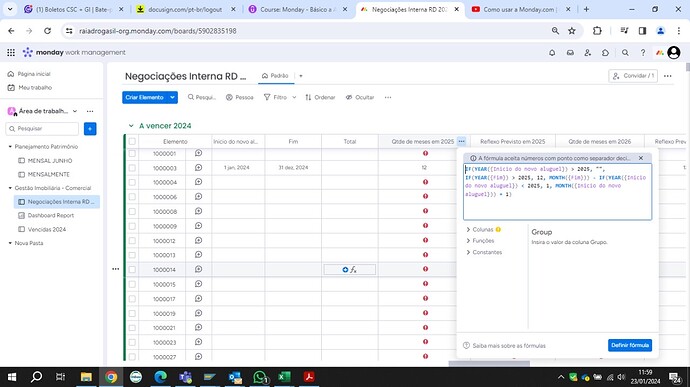Expand Nova Pasta folder
Viewport: 690px width, 387px height.
(10, 243)
